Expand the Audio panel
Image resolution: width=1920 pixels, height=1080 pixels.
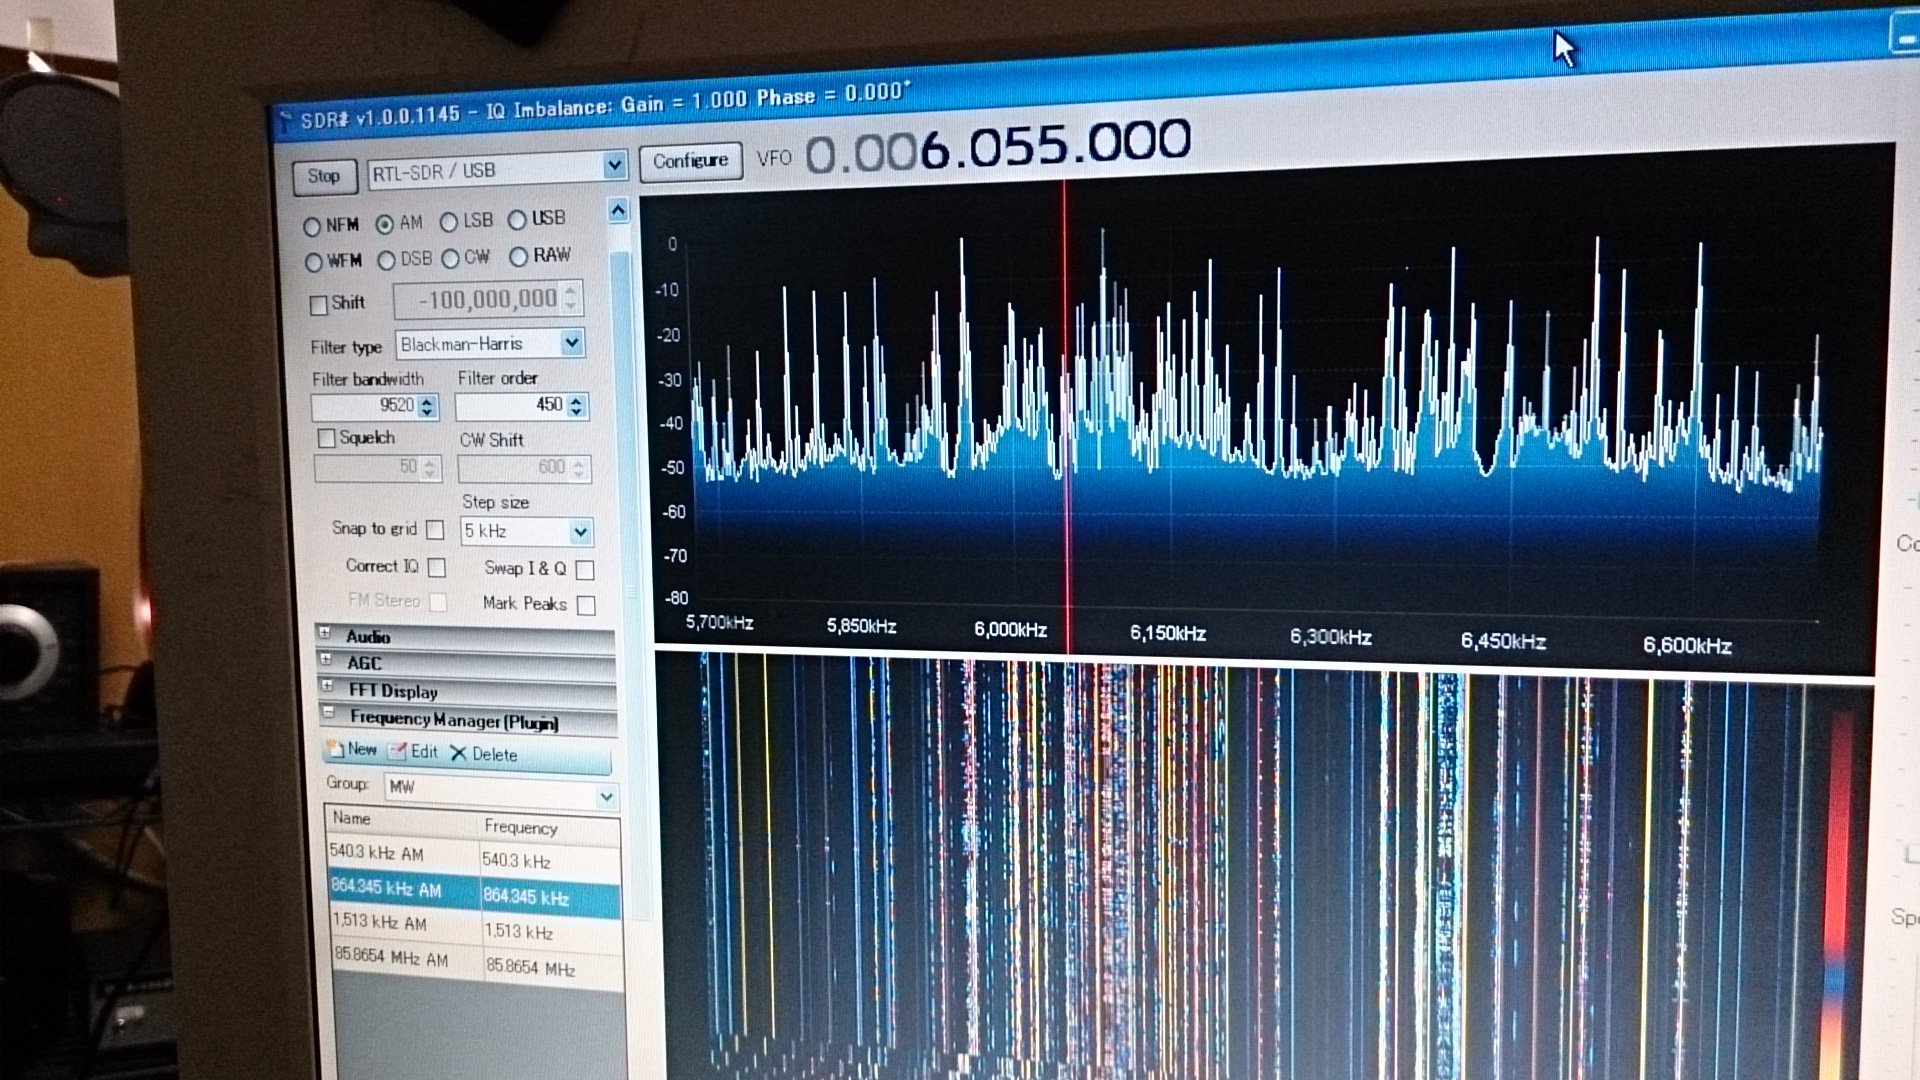pos(325,633)
